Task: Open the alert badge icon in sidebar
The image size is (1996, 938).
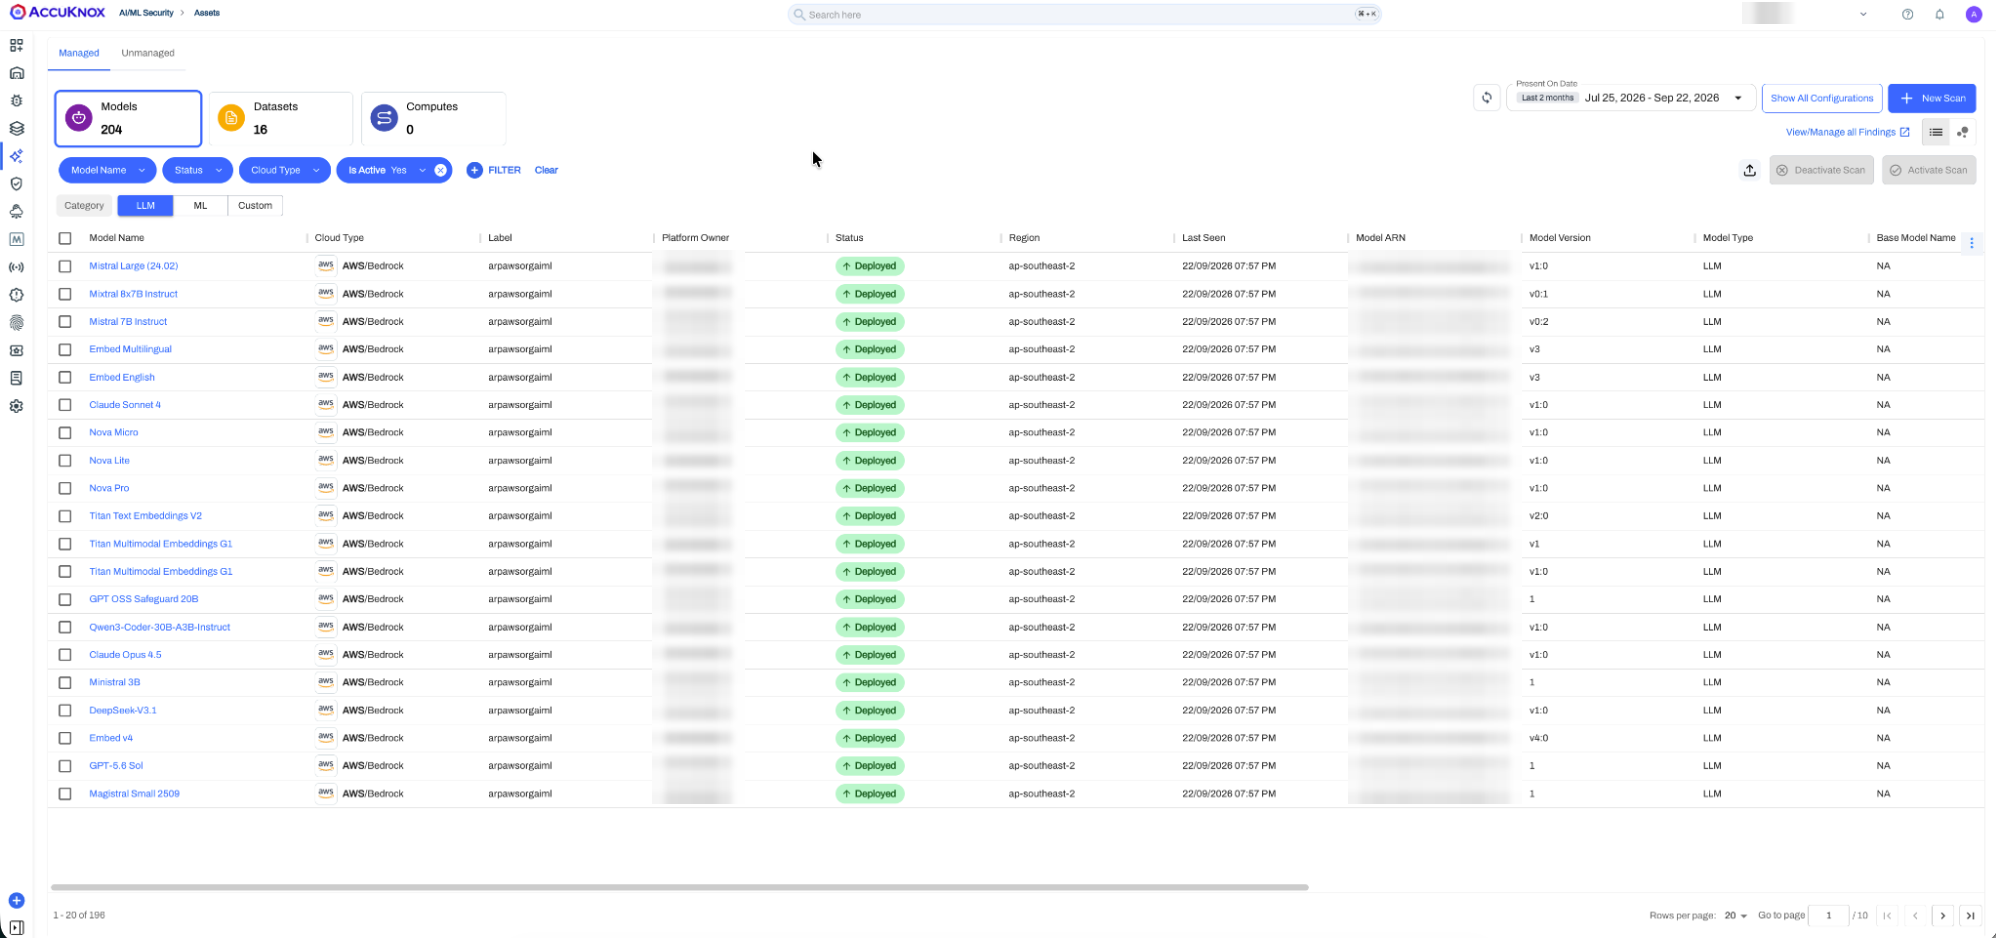Action: coord(16,295)
